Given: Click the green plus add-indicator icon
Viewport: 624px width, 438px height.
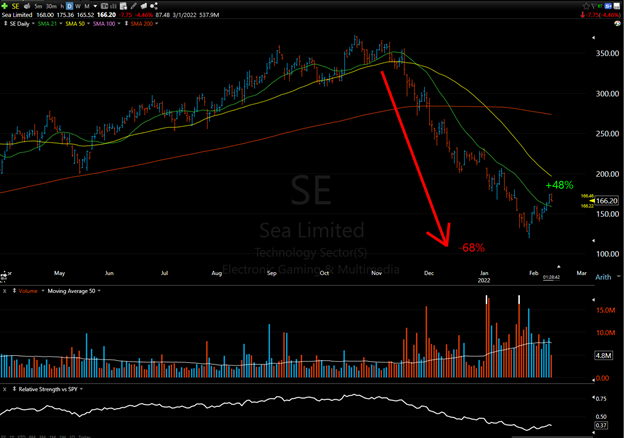Looking at the screenshot, I should [5, 6].
